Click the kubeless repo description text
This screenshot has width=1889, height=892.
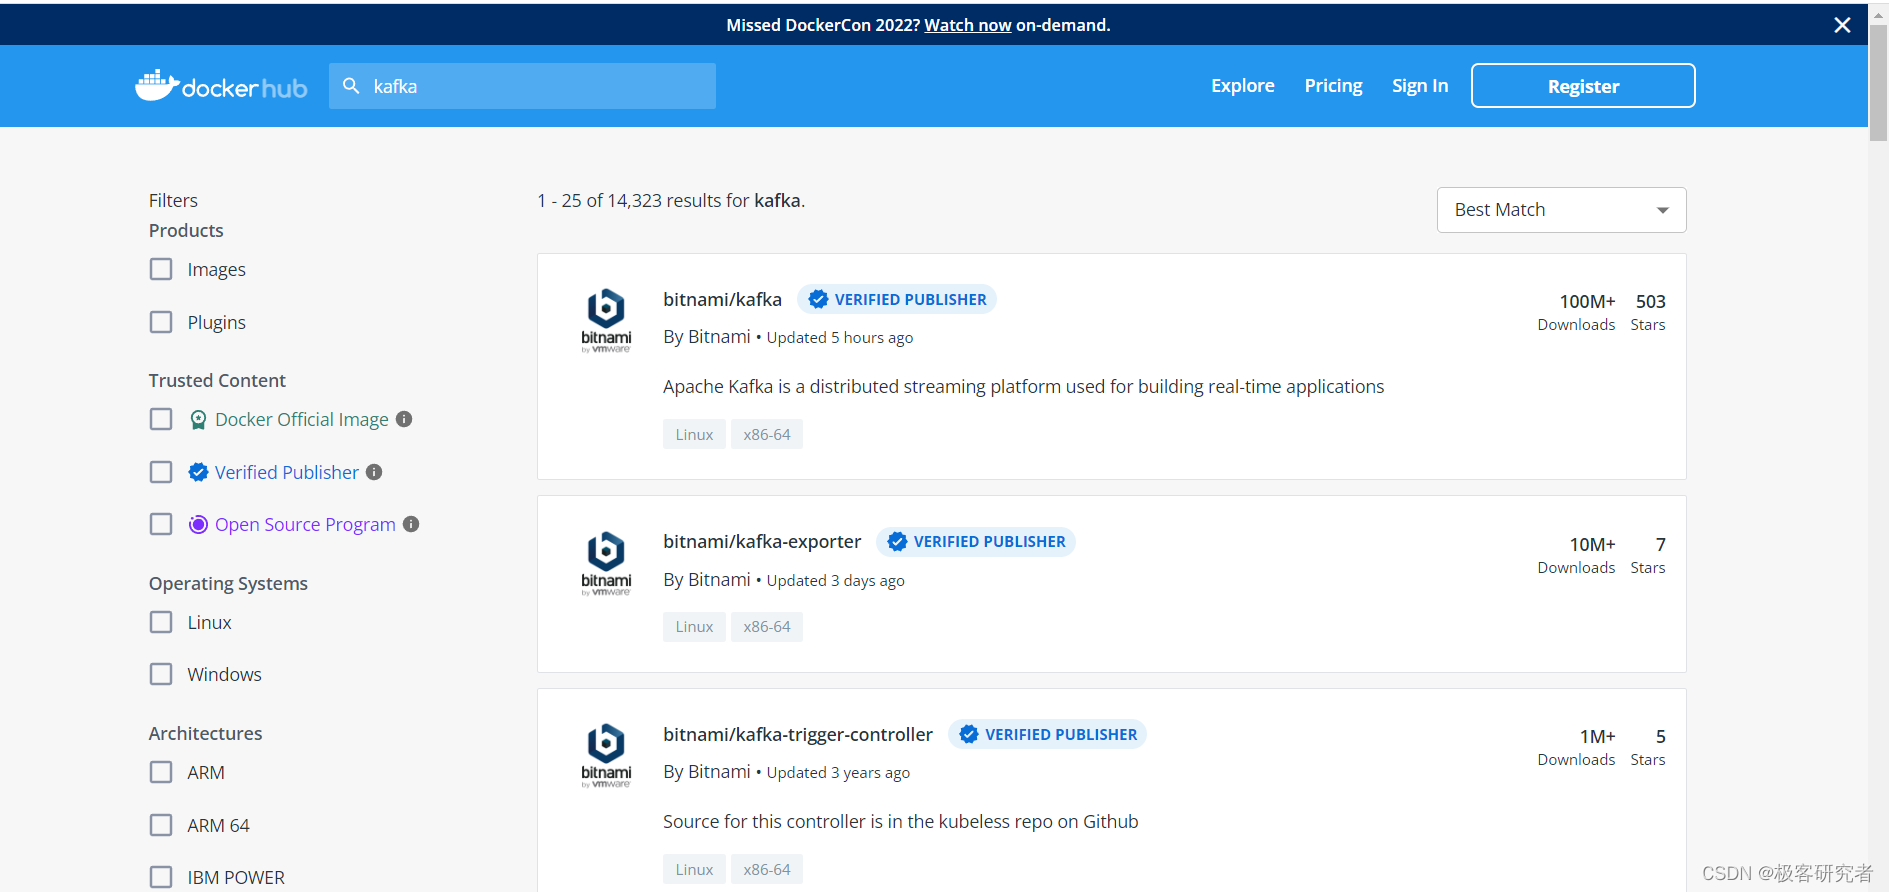[x=900, y=821]
